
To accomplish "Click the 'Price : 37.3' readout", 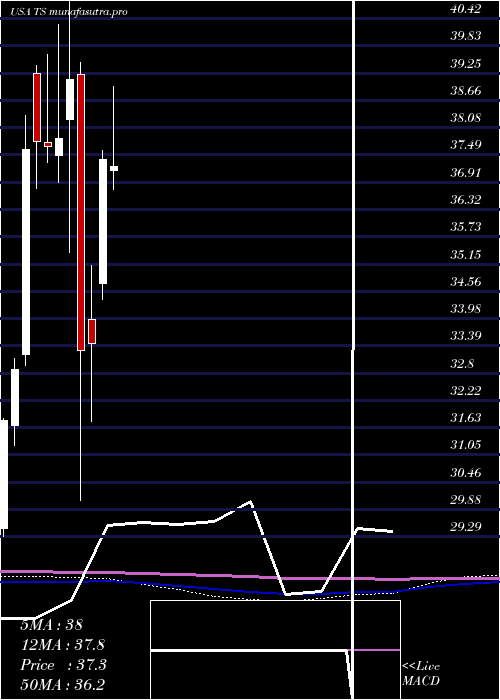I will 63,665.
